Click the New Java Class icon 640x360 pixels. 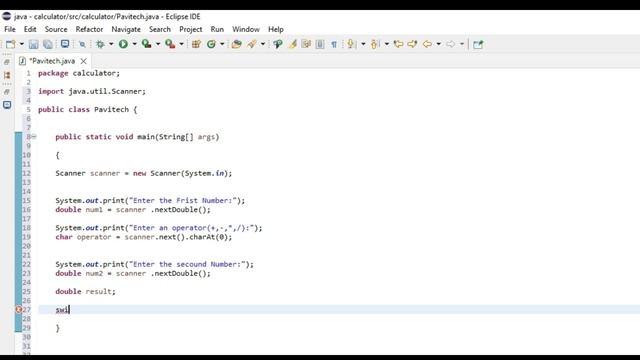211,44
